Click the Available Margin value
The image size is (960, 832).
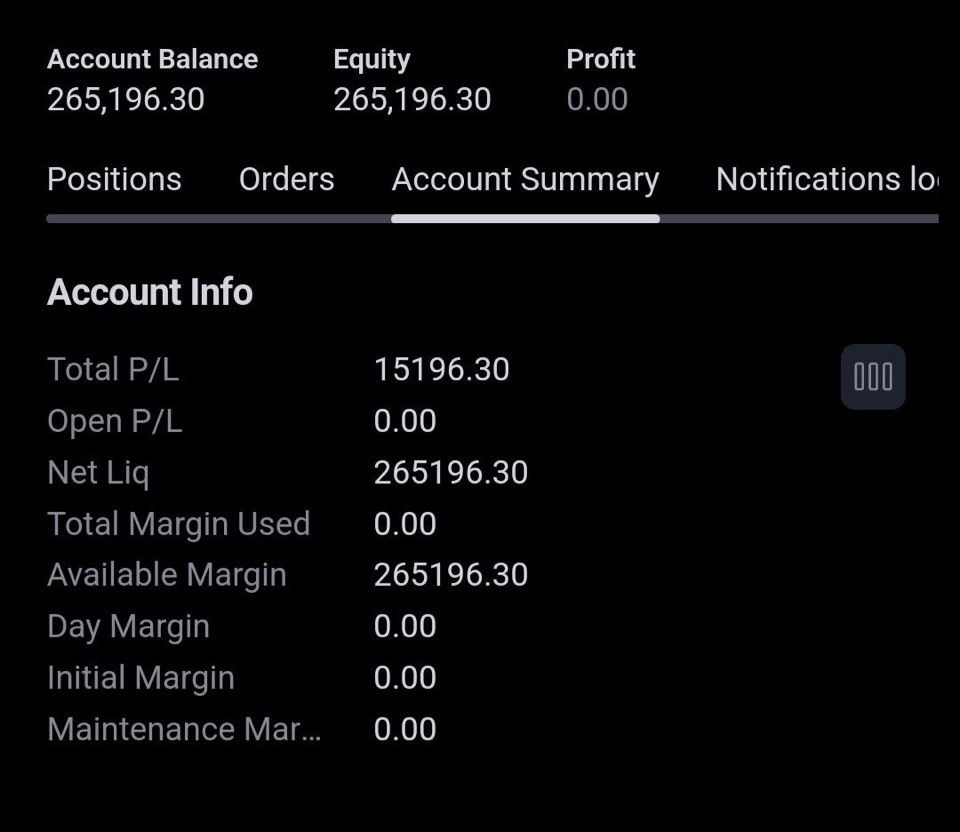(451, 575)
